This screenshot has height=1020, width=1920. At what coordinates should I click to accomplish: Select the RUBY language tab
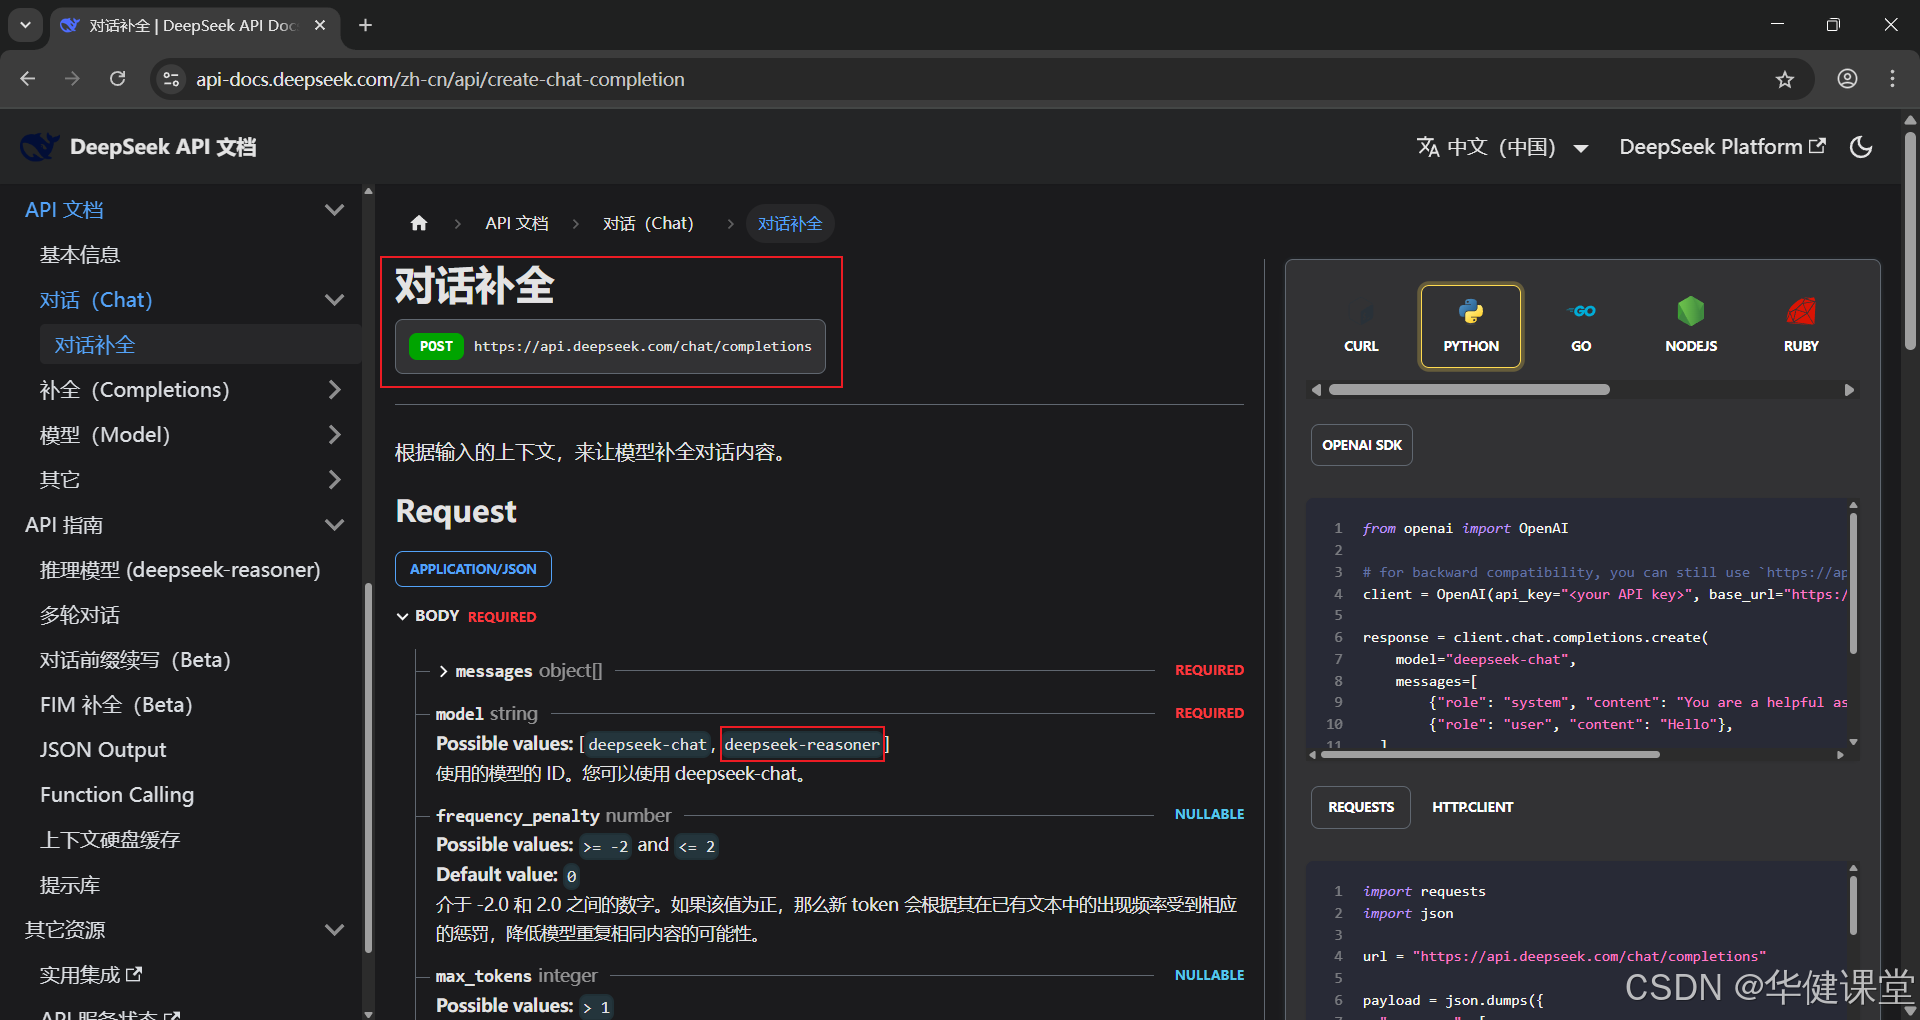coord(1801,327)
